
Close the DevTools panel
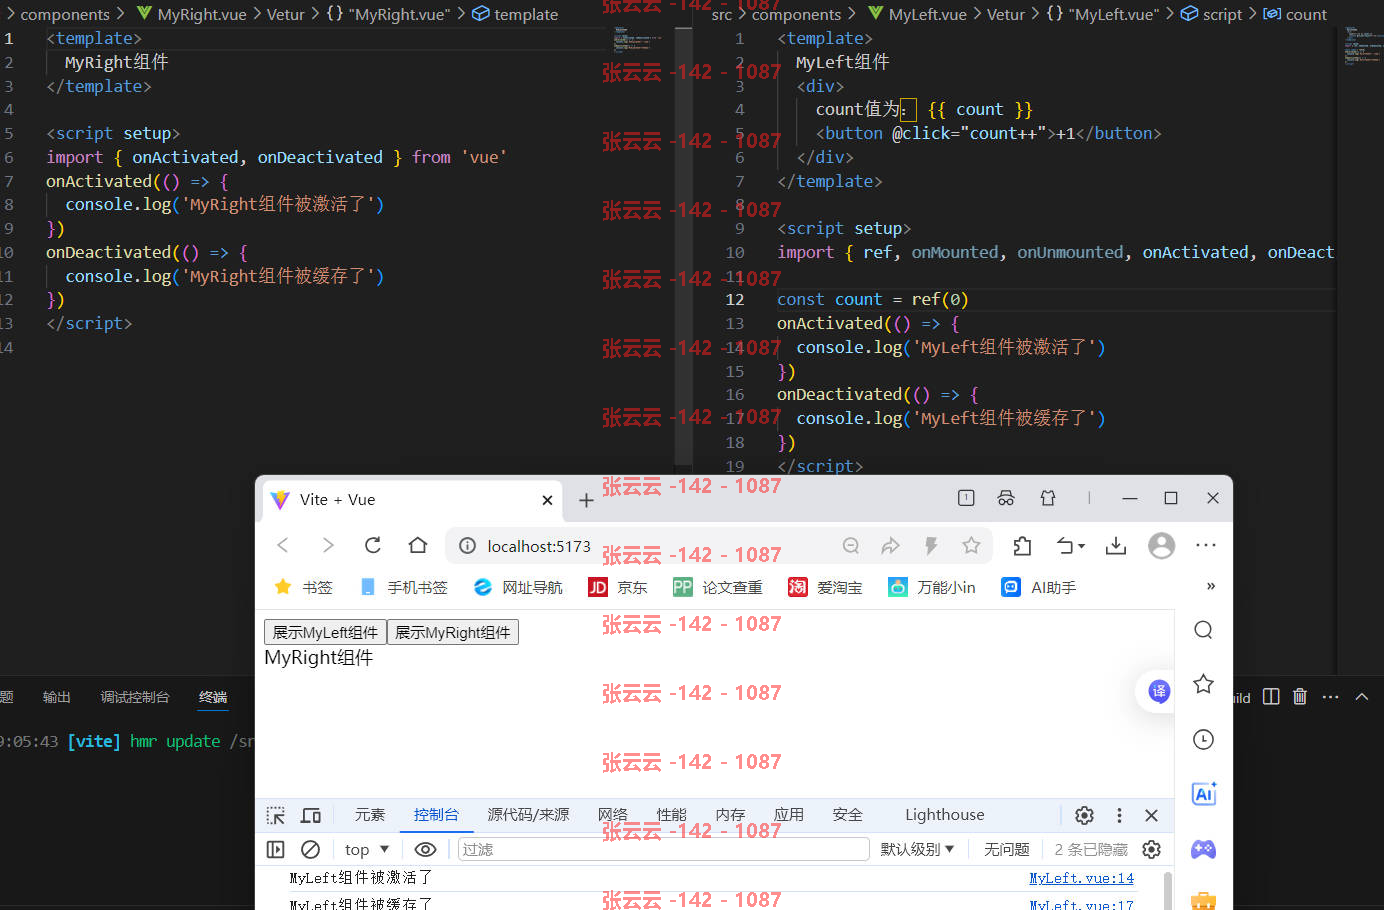pos(1151,815)
